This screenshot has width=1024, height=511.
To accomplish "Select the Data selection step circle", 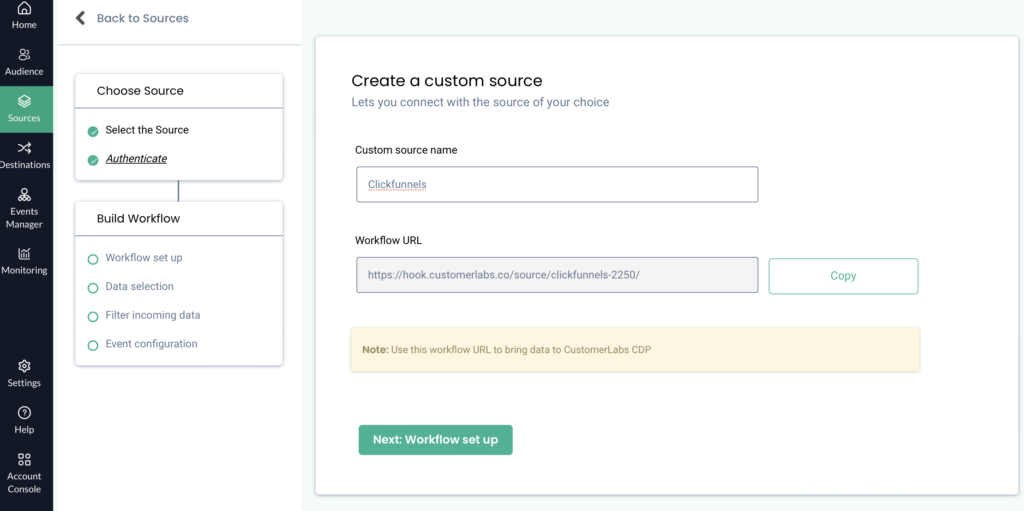I will 93,288.
